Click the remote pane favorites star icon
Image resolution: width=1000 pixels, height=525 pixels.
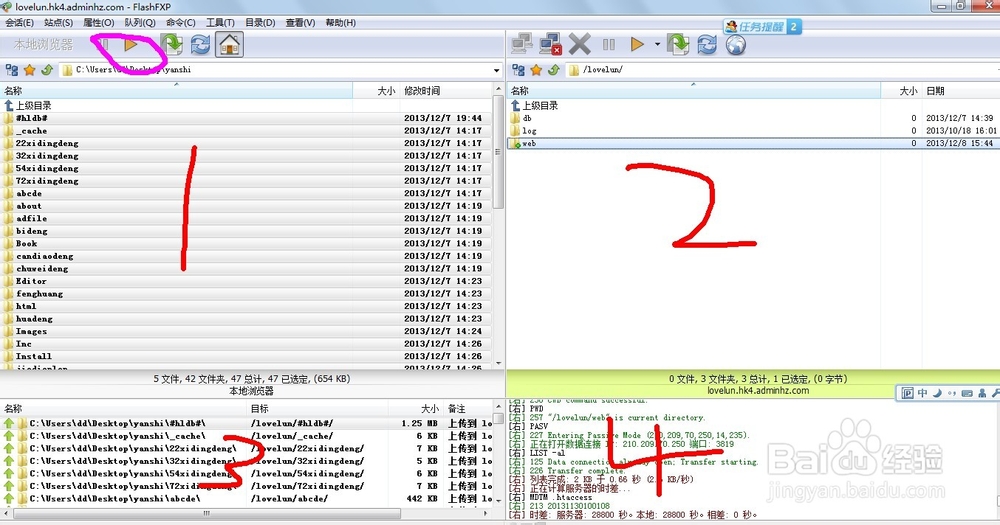[536, 70]
